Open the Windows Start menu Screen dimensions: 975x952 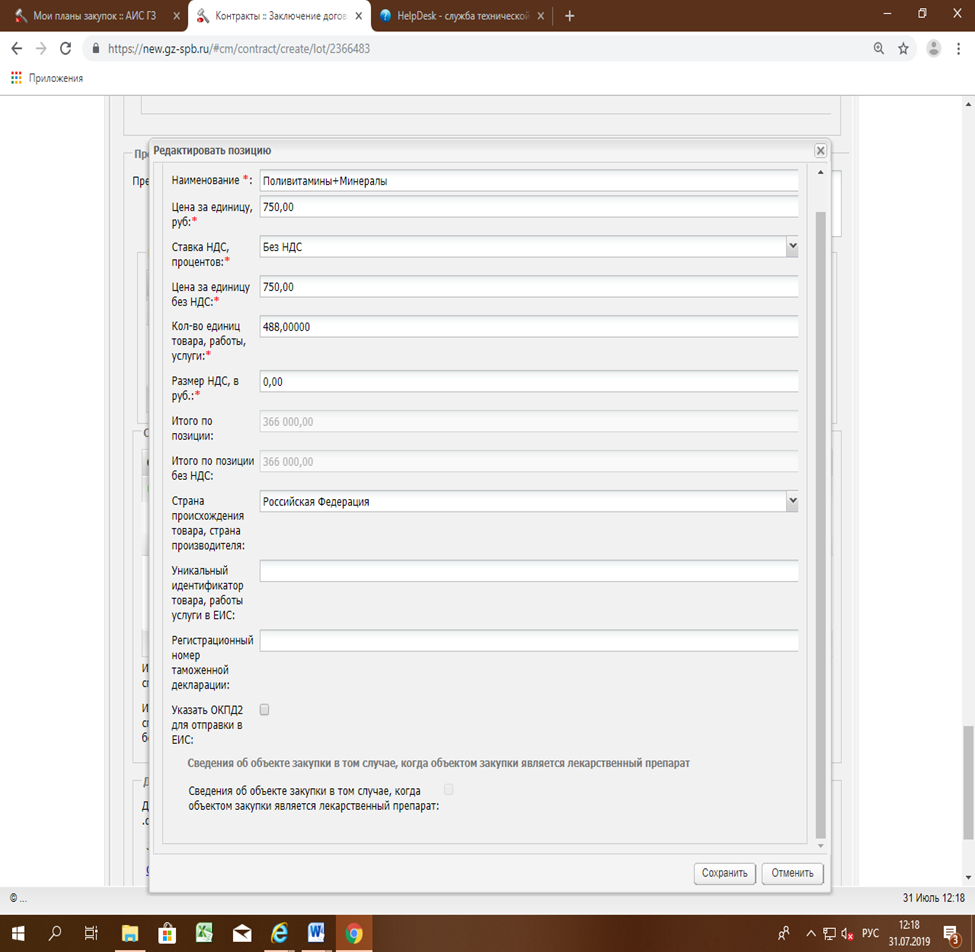[x=18, y=933]
